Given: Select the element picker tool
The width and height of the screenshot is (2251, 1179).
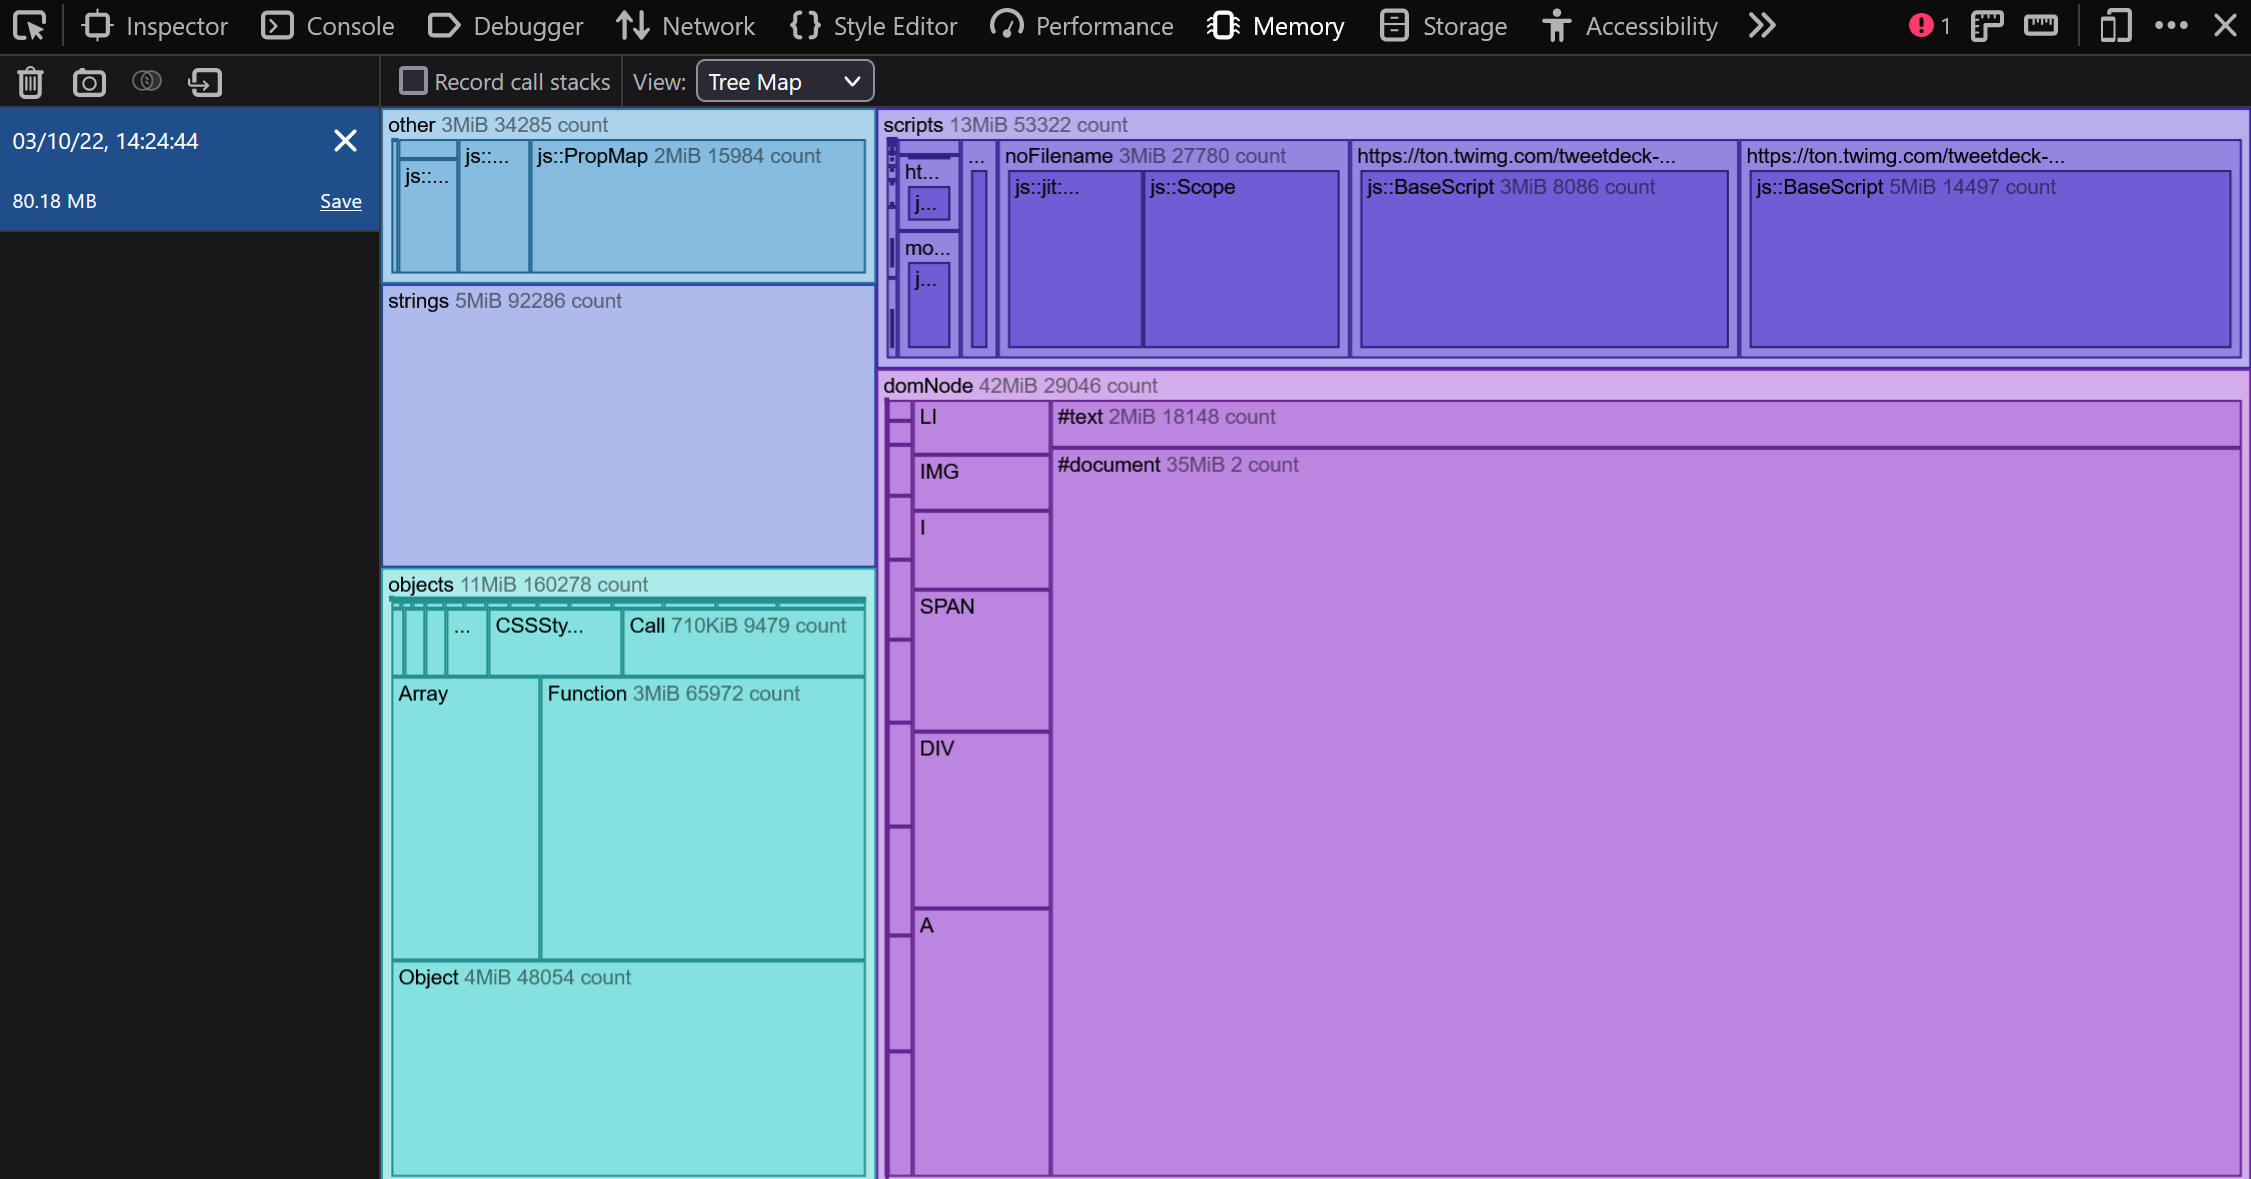Looking at the screenshot, I should coord(29,25).
